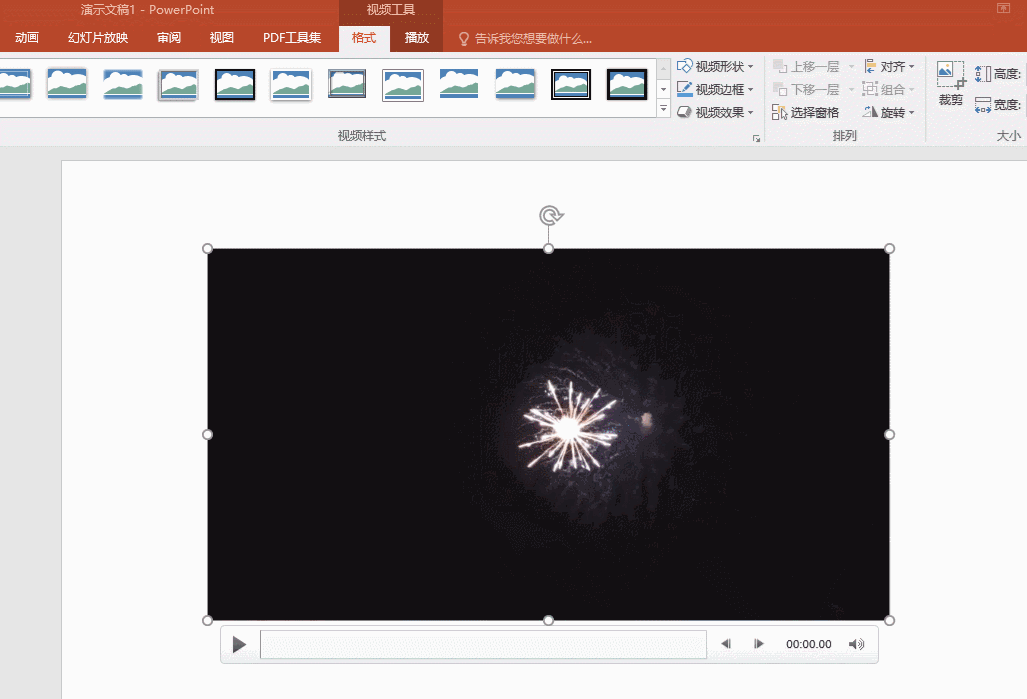Viewport: 1027px width, 699px height.
Task: Open the 下移一层 dropdown arrow
Action: 851,89
